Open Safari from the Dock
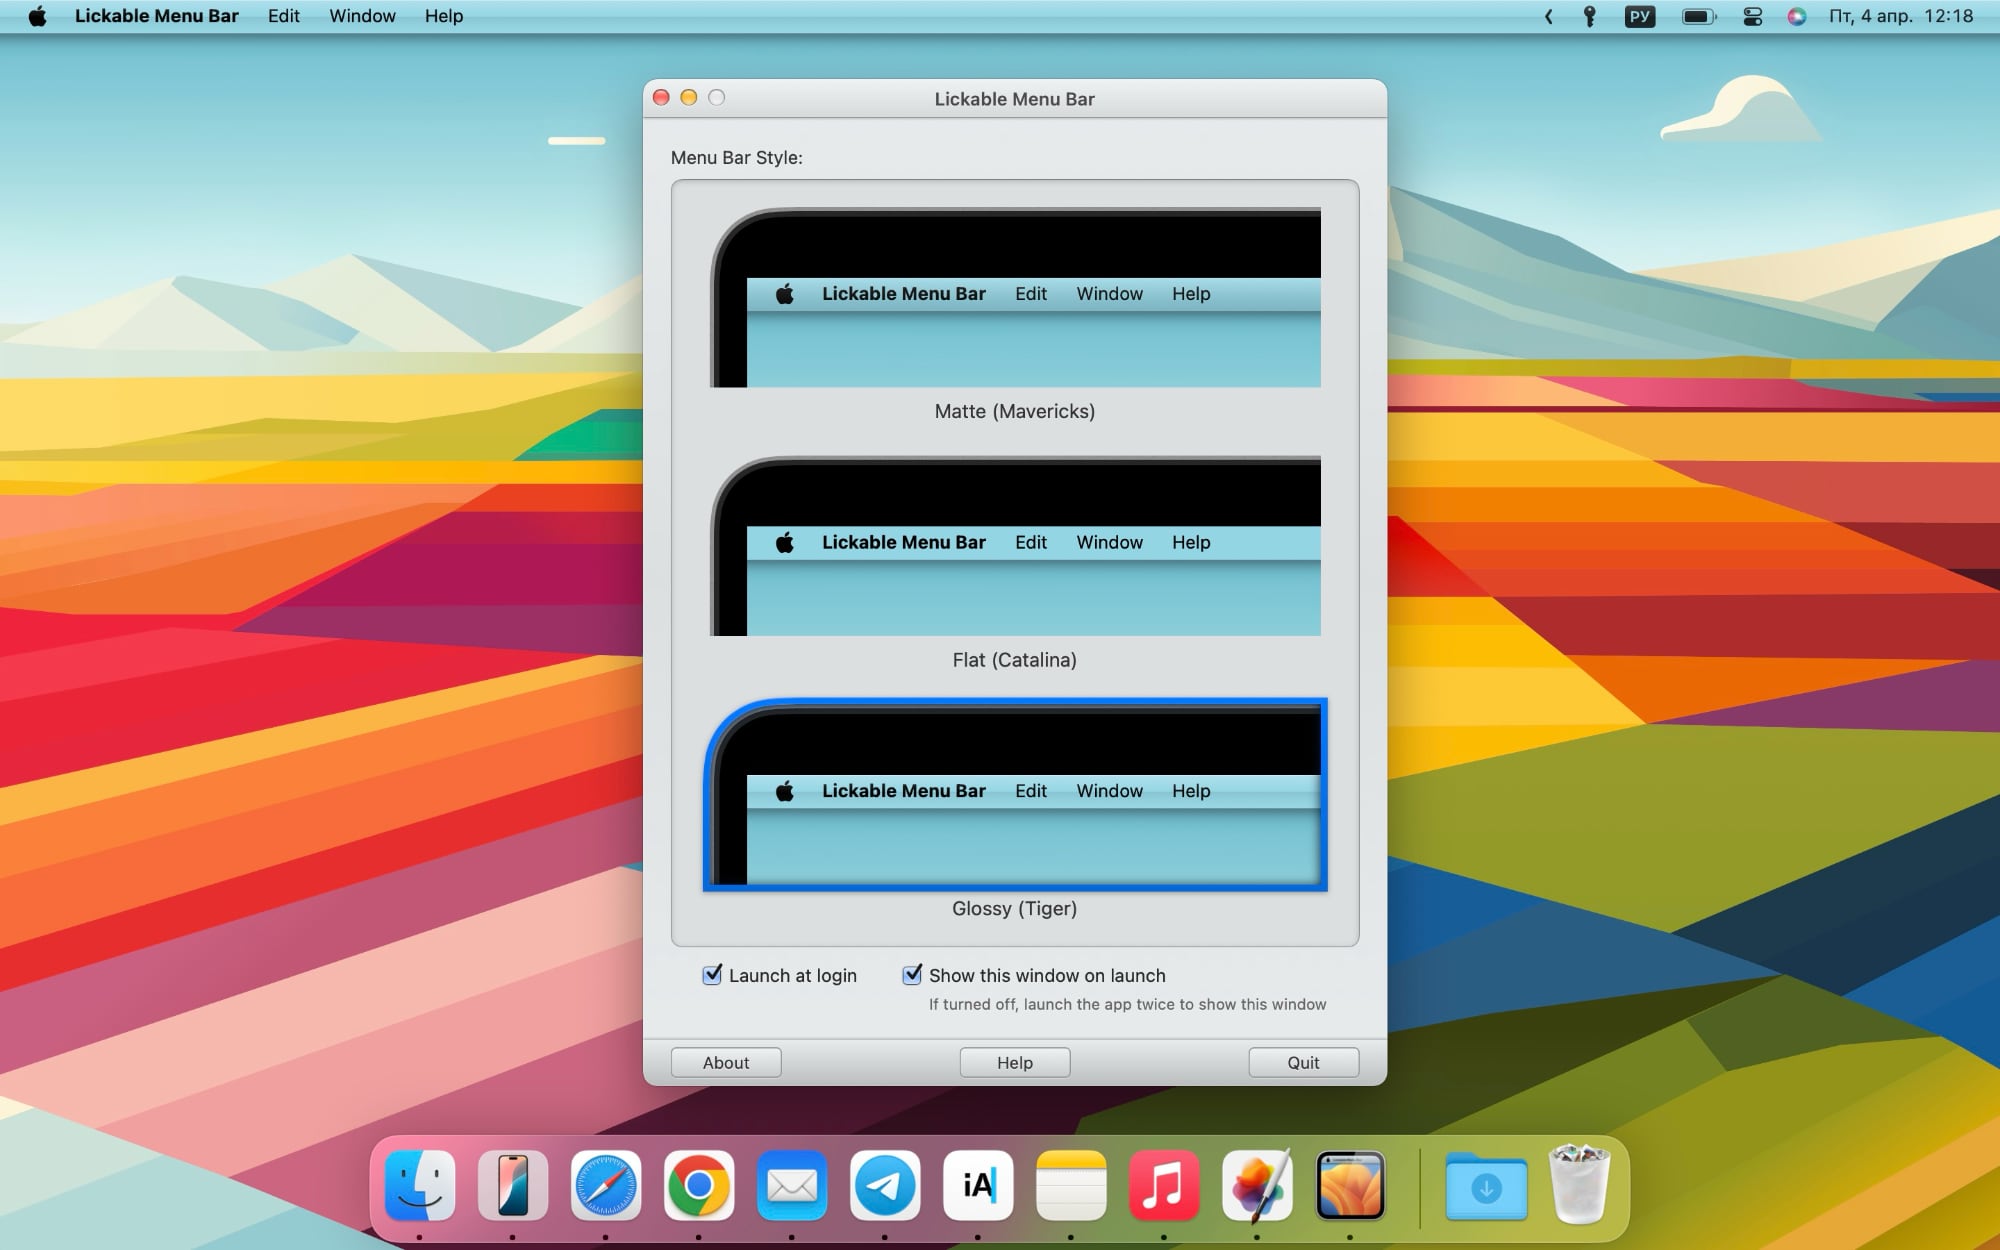Image resolution: width=2000 pixels, height=1250 pixels. [606, 1186]
